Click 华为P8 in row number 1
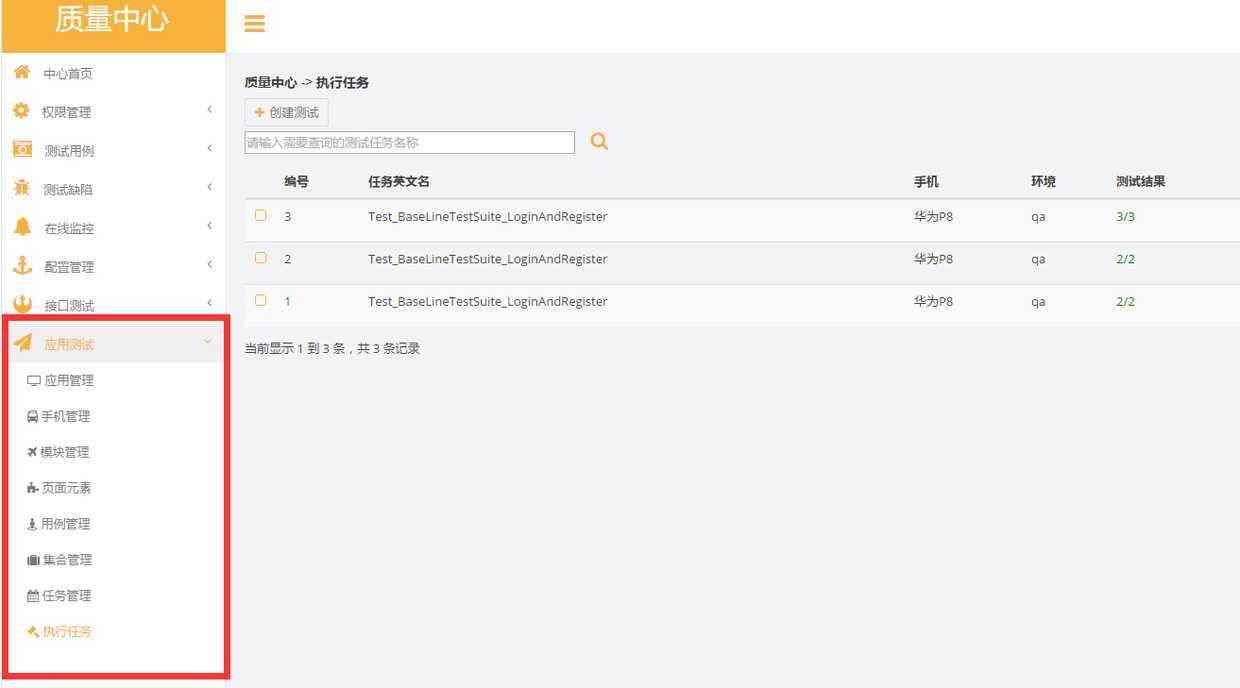 (x=933, y=301)
